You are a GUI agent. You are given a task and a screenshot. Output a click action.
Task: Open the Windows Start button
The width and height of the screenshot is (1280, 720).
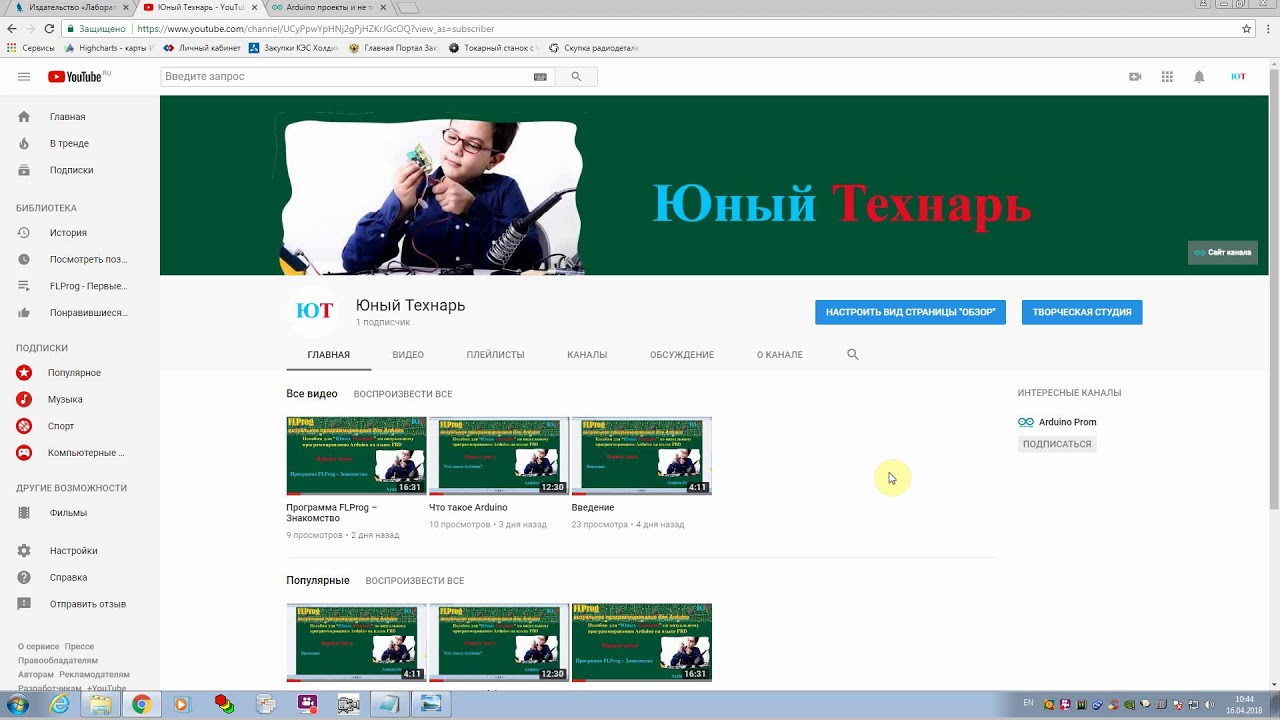pos(18,705)
